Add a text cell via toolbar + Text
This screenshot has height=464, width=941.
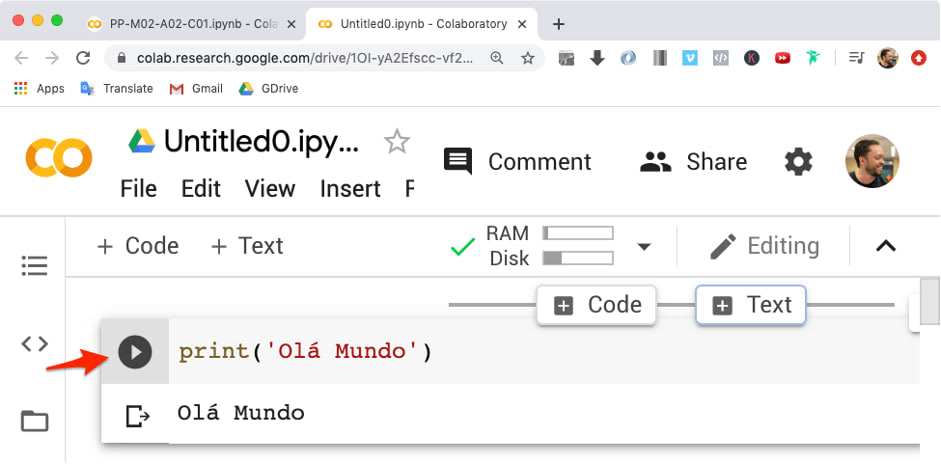(x=247, y=246)
